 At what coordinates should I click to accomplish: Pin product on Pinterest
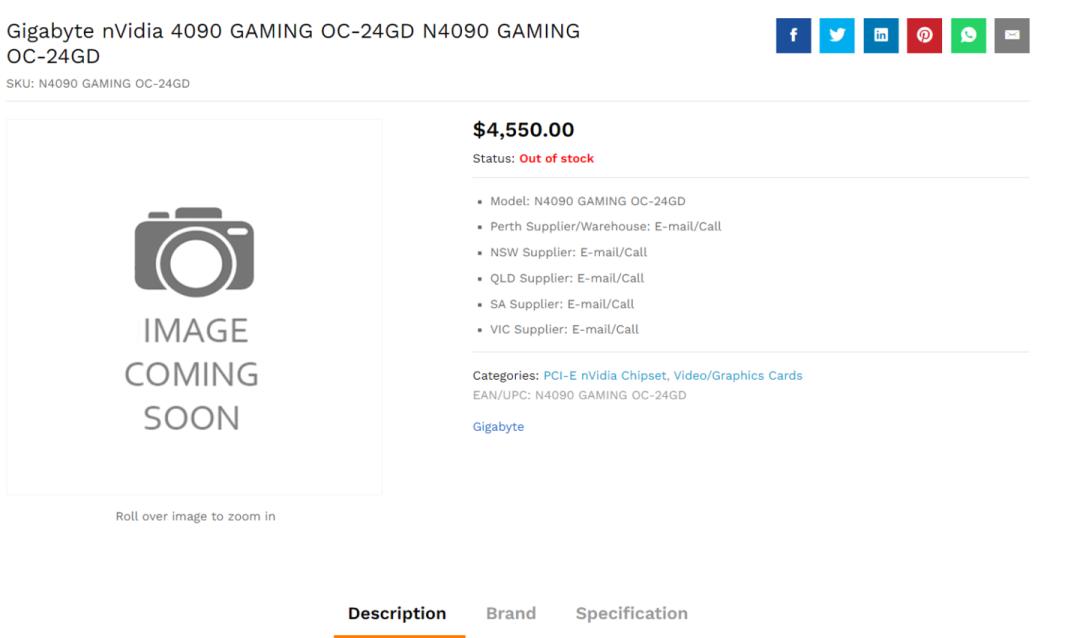(x=923, y=37)
